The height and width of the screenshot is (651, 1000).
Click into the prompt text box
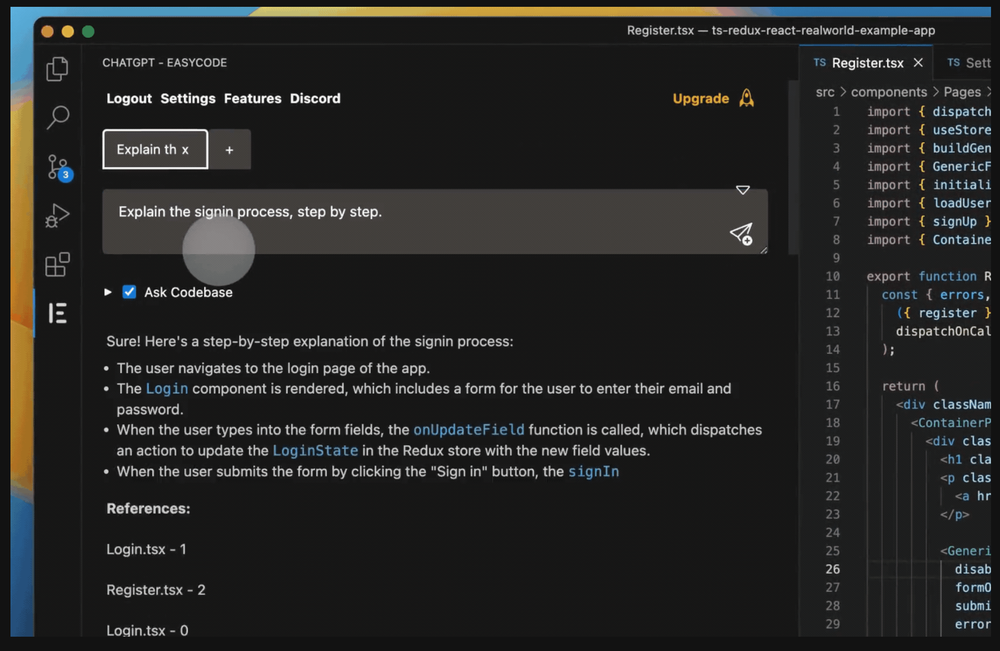[x=435, y=221]
